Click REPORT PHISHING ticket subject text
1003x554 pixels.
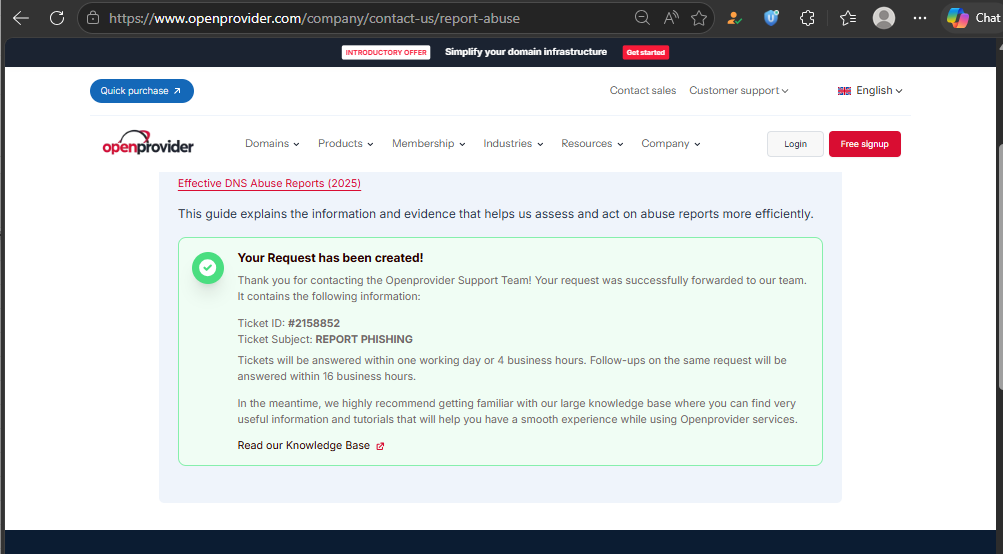click(x=364, y=339)
